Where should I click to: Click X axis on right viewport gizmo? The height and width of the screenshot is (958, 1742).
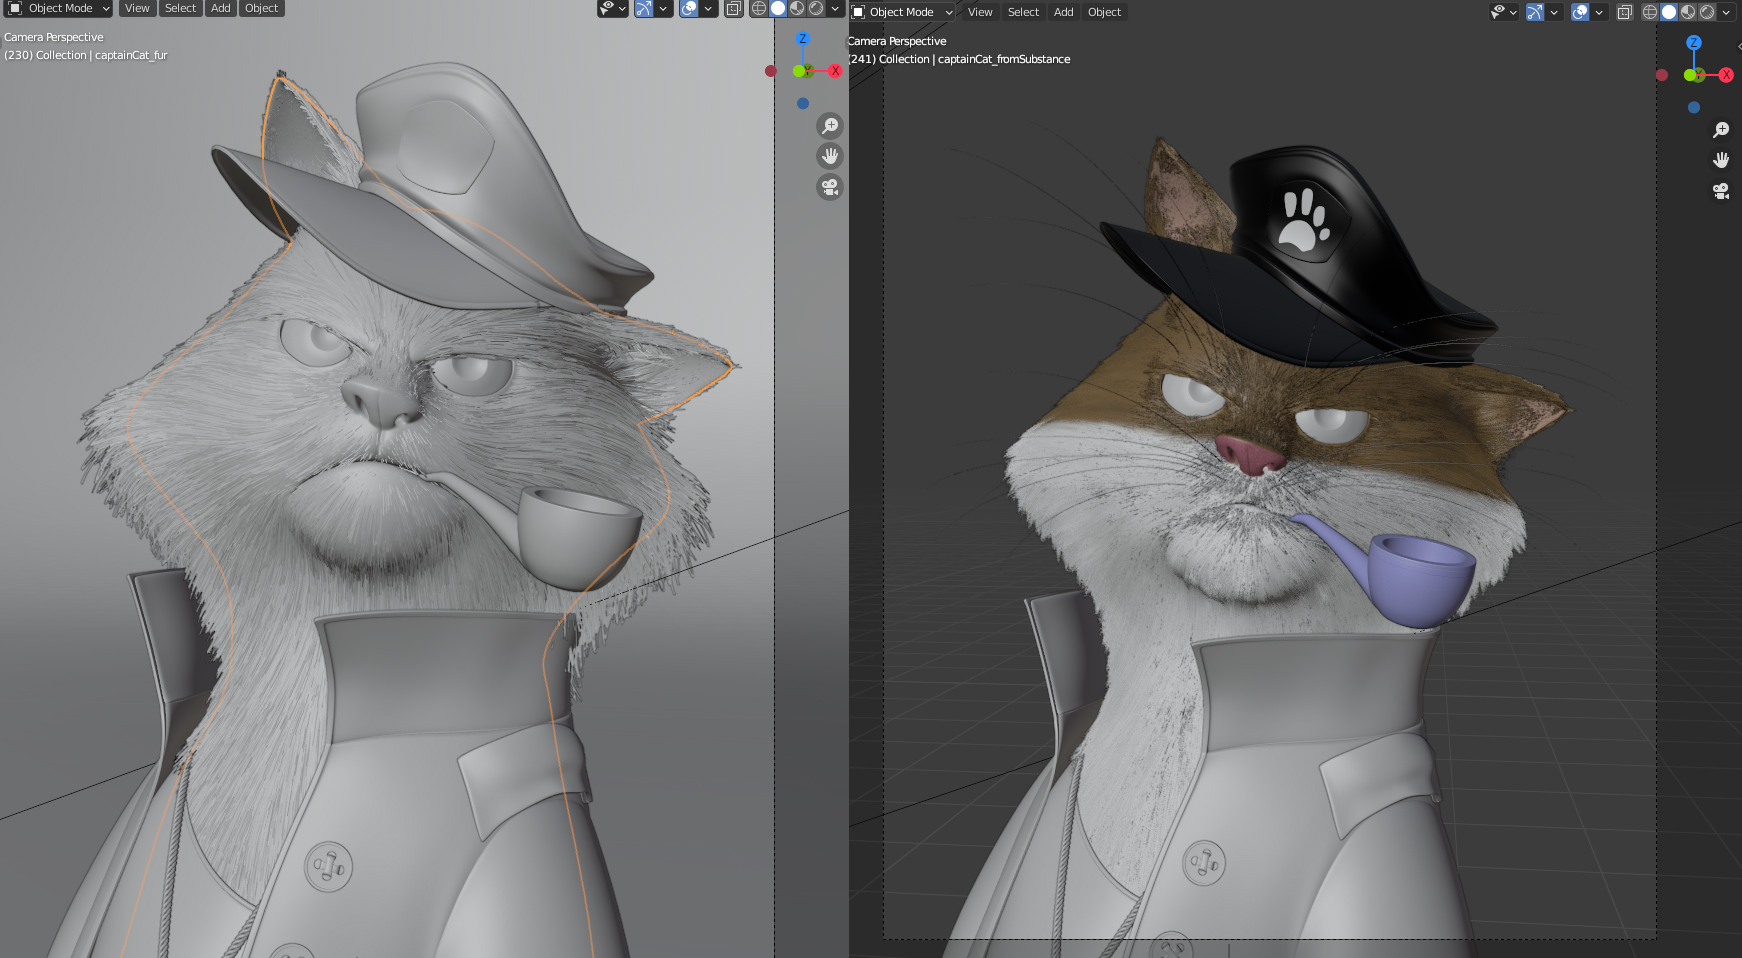pos(1726,75)
